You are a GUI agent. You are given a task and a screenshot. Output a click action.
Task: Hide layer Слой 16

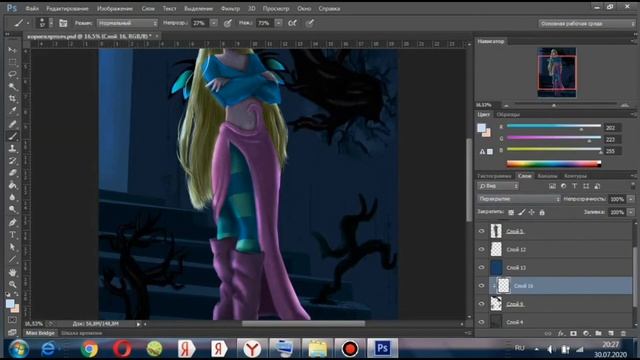[481, 286]
